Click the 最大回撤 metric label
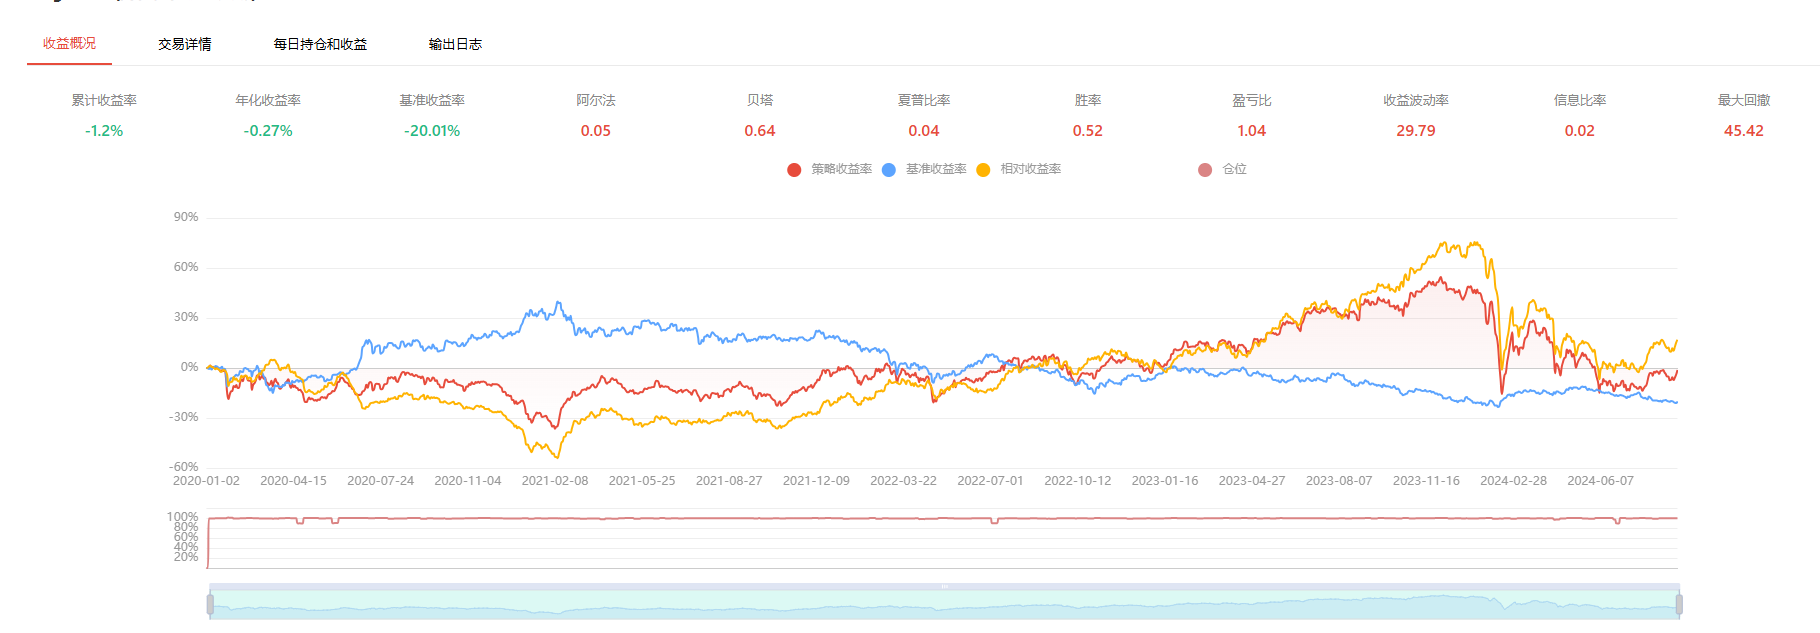Viewport: 1820px width, 633px height. tap(1744, 100)
